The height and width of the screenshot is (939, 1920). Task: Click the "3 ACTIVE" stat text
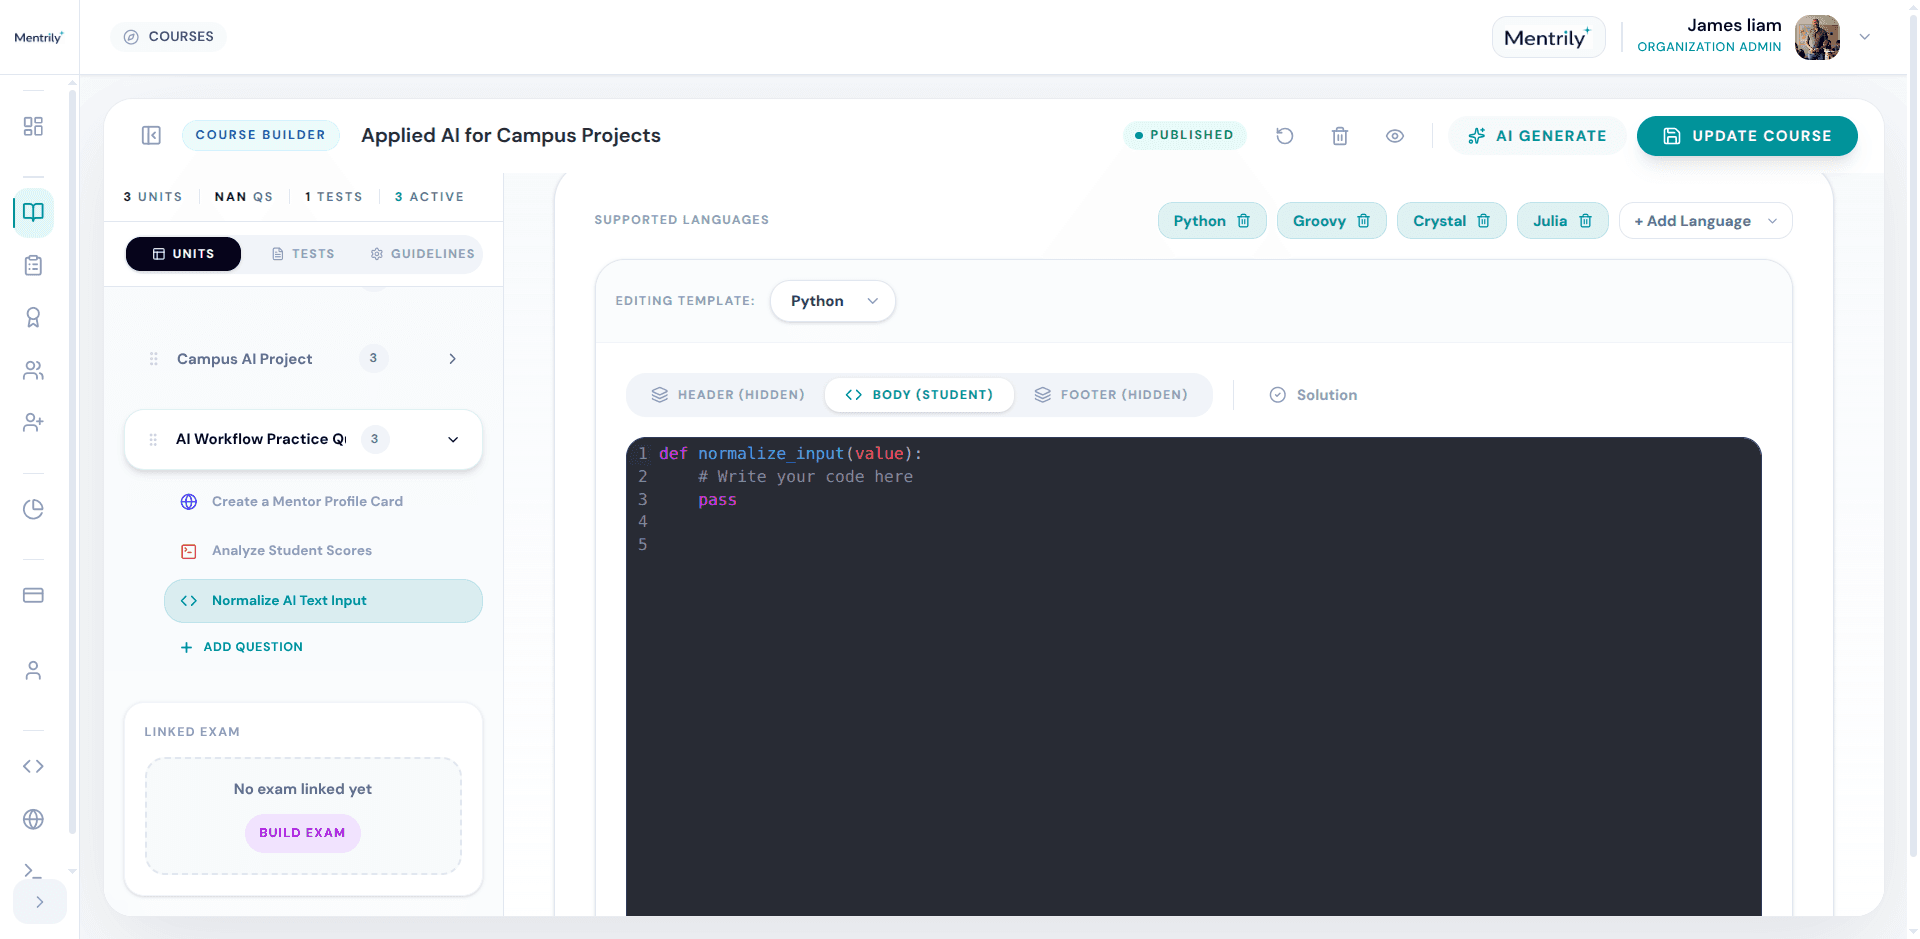[x=429, y=197]
